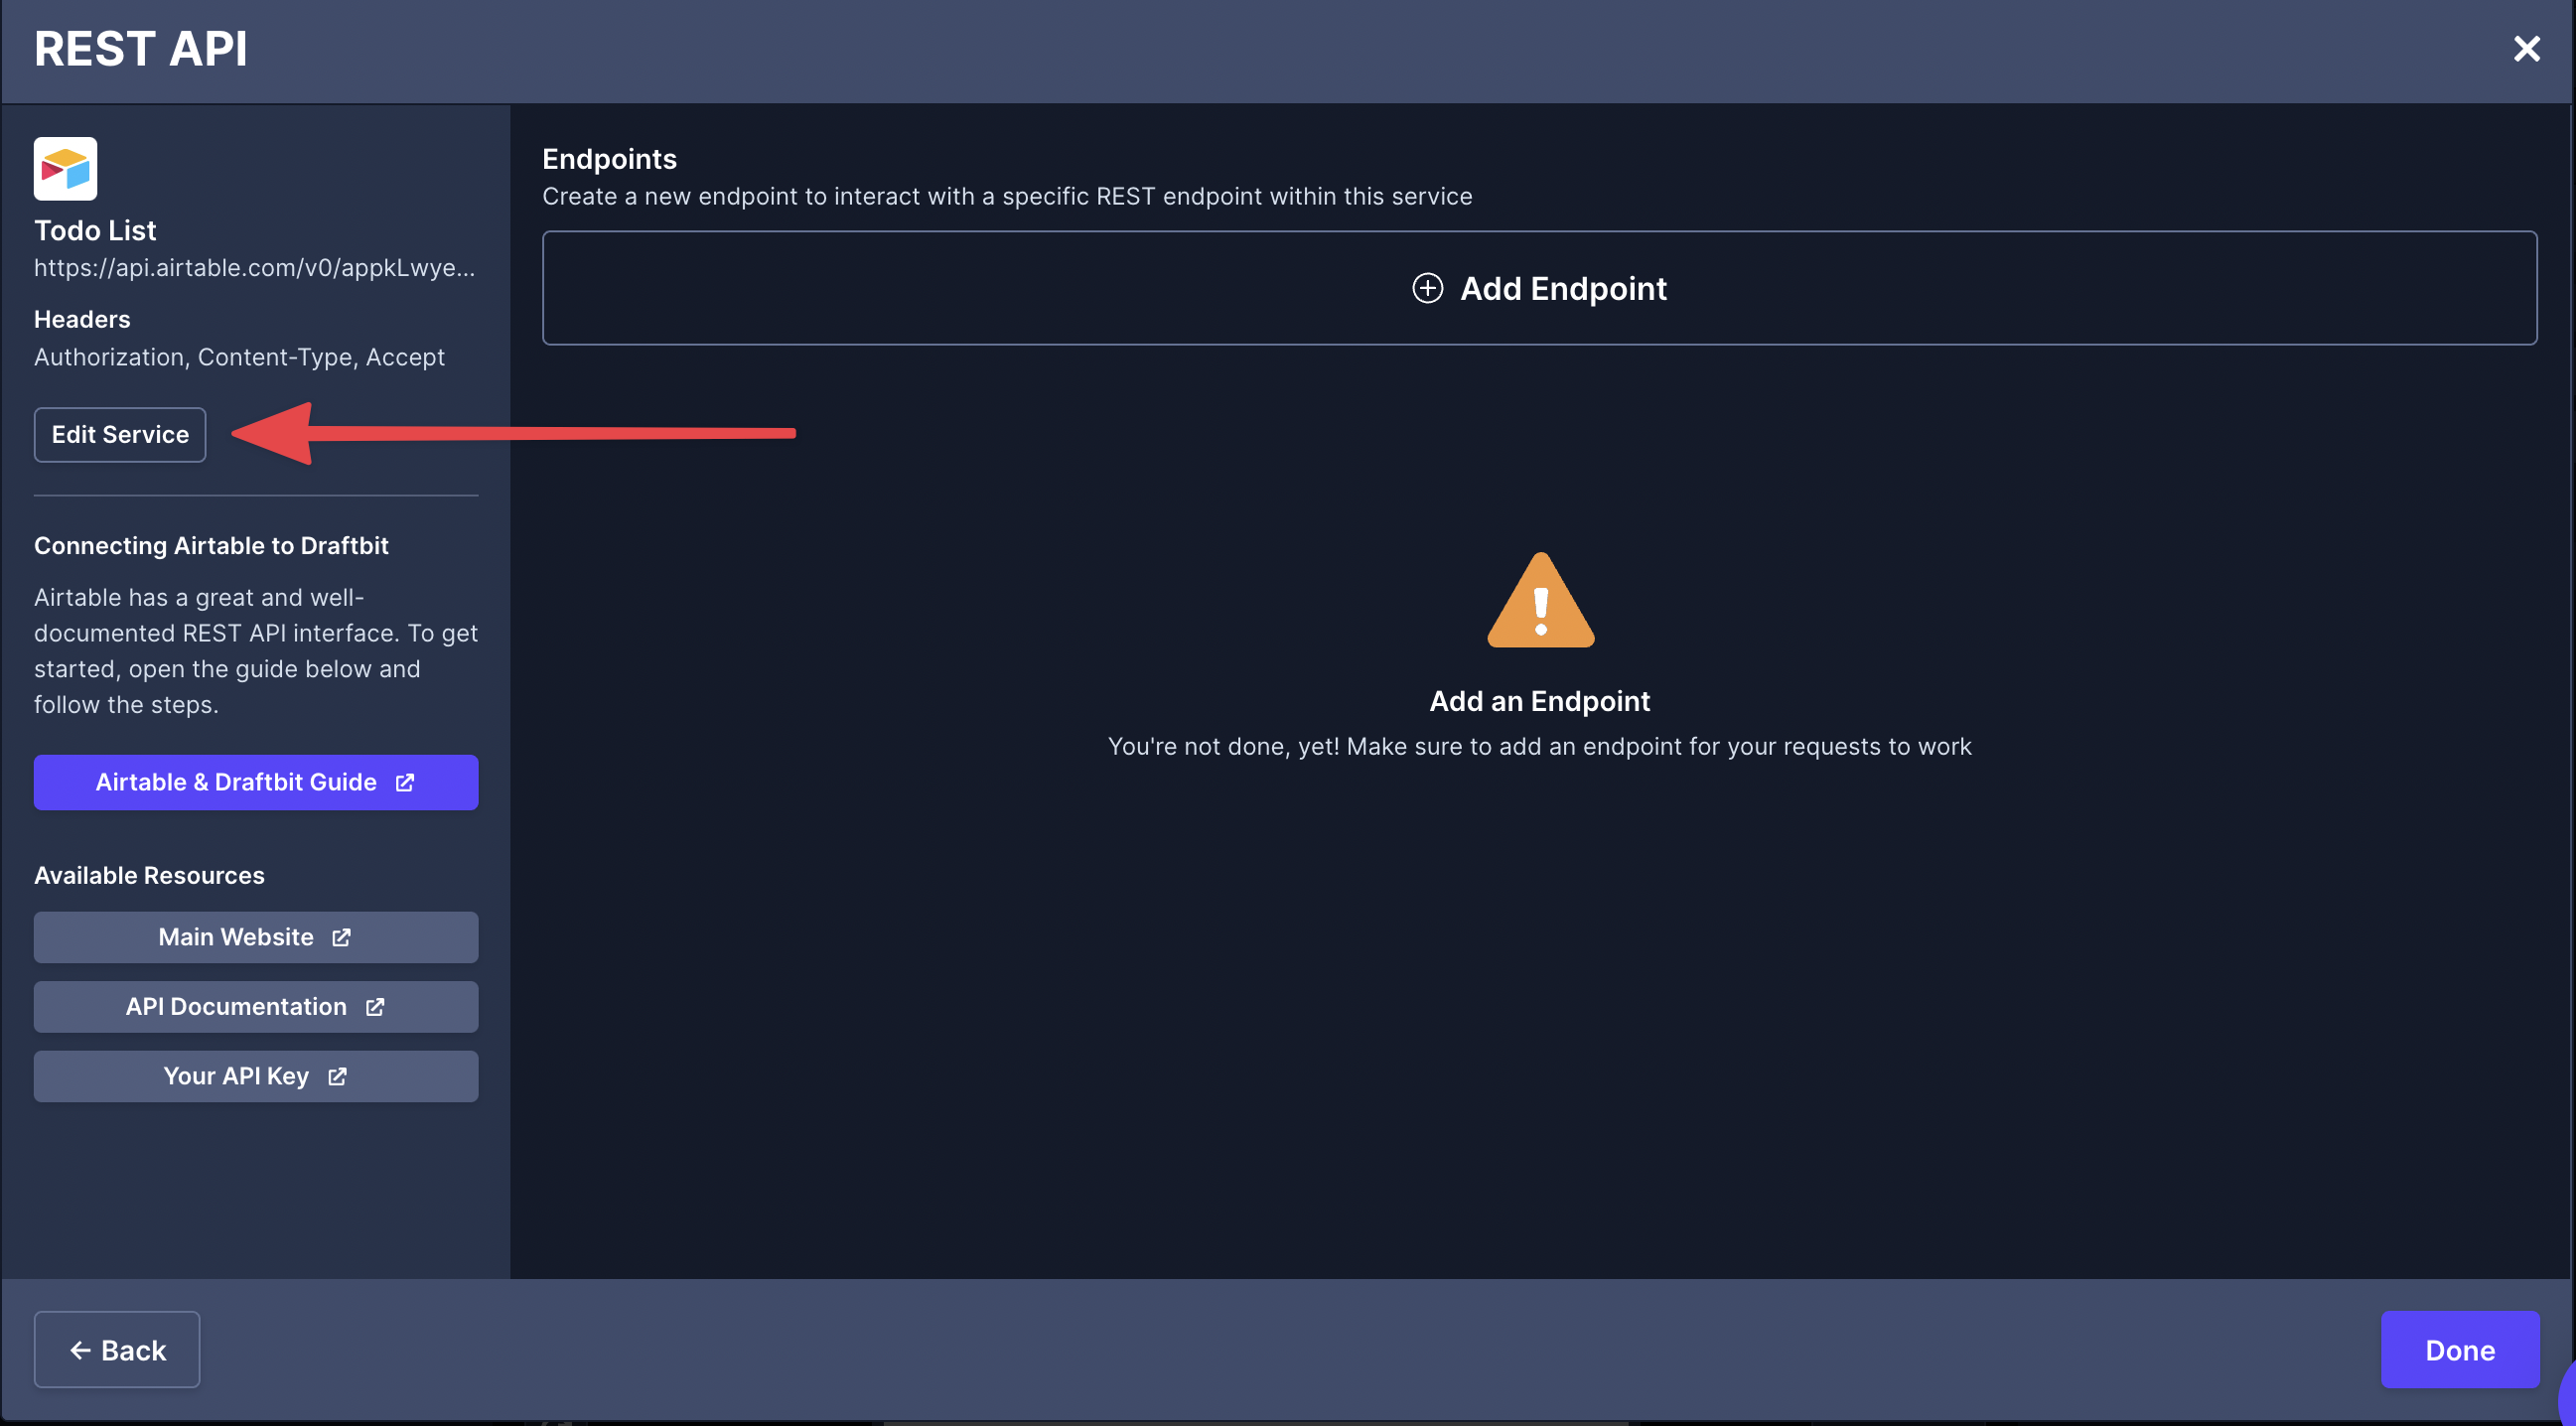Close the REST API dialog with X
The width and height of the screenshot is (2576, 1426).
(x=2526, y=48)
